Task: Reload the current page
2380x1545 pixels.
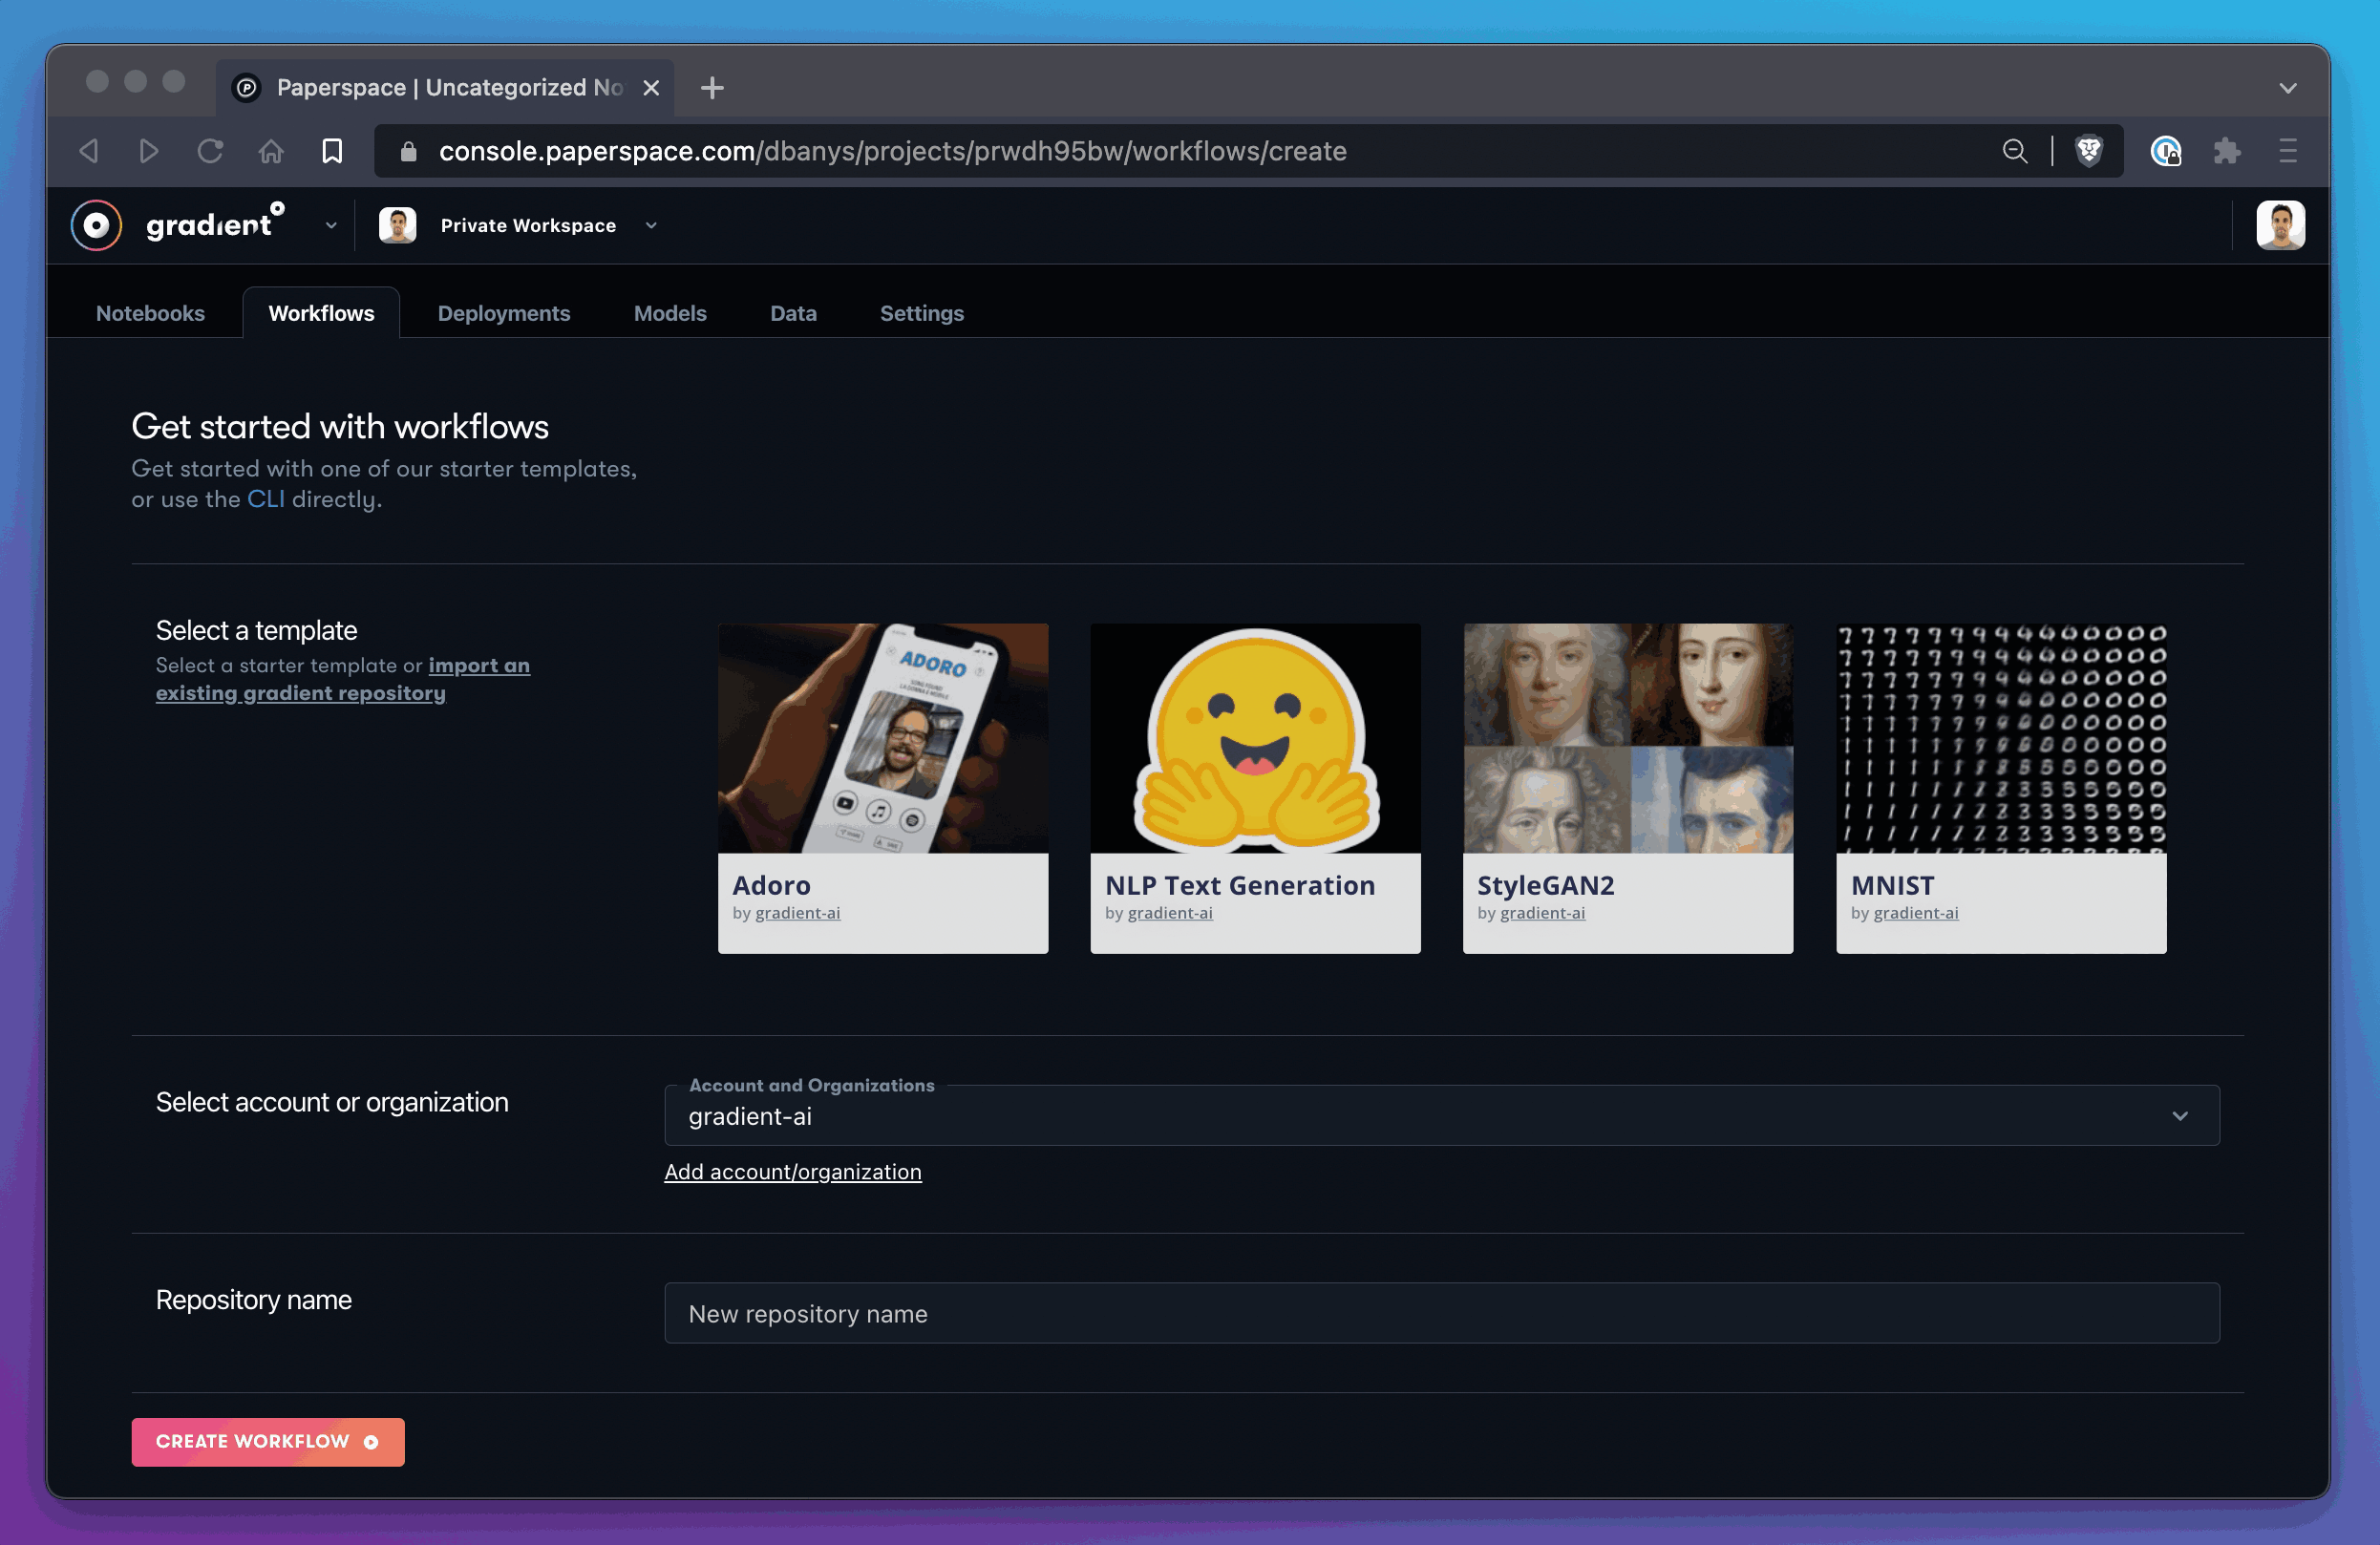Action: [x=210, y=151]
